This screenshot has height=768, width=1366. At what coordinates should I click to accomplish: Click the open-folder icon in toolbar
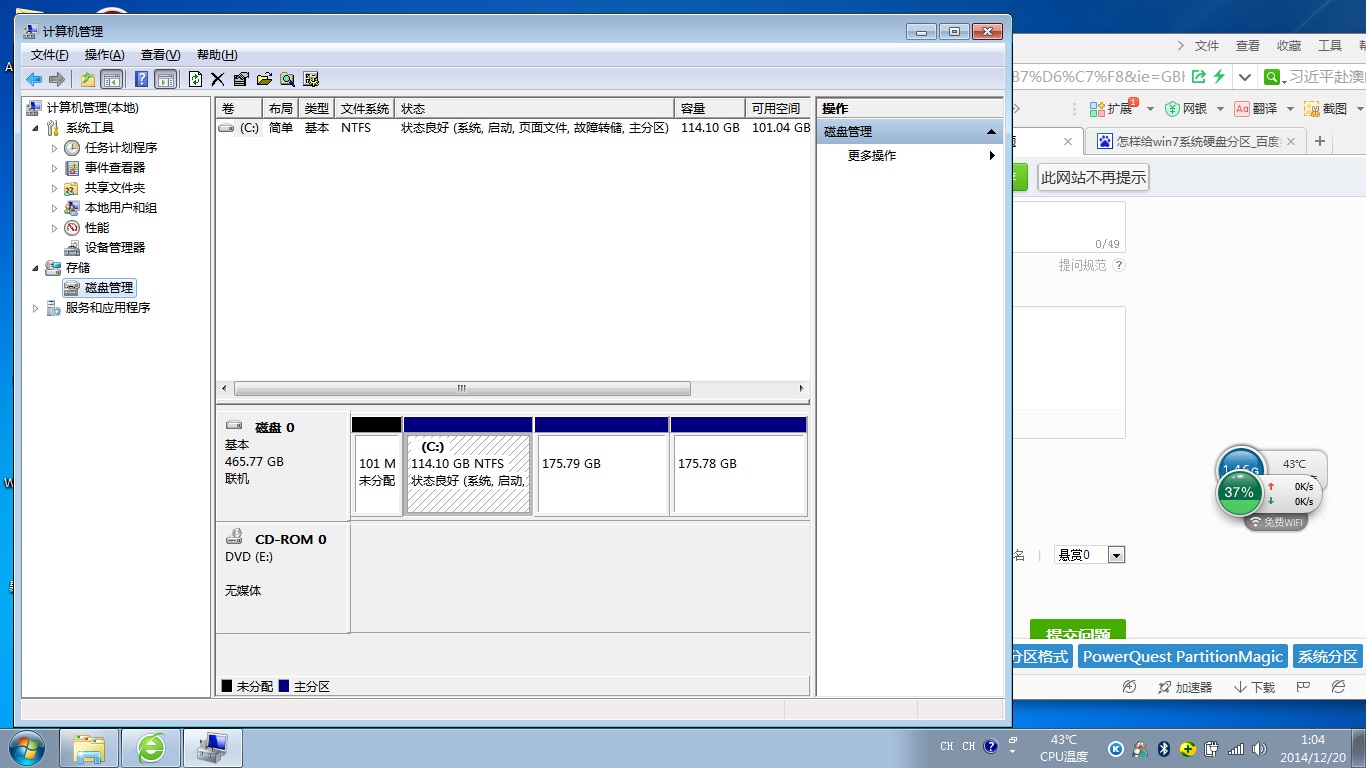point(264,79)
